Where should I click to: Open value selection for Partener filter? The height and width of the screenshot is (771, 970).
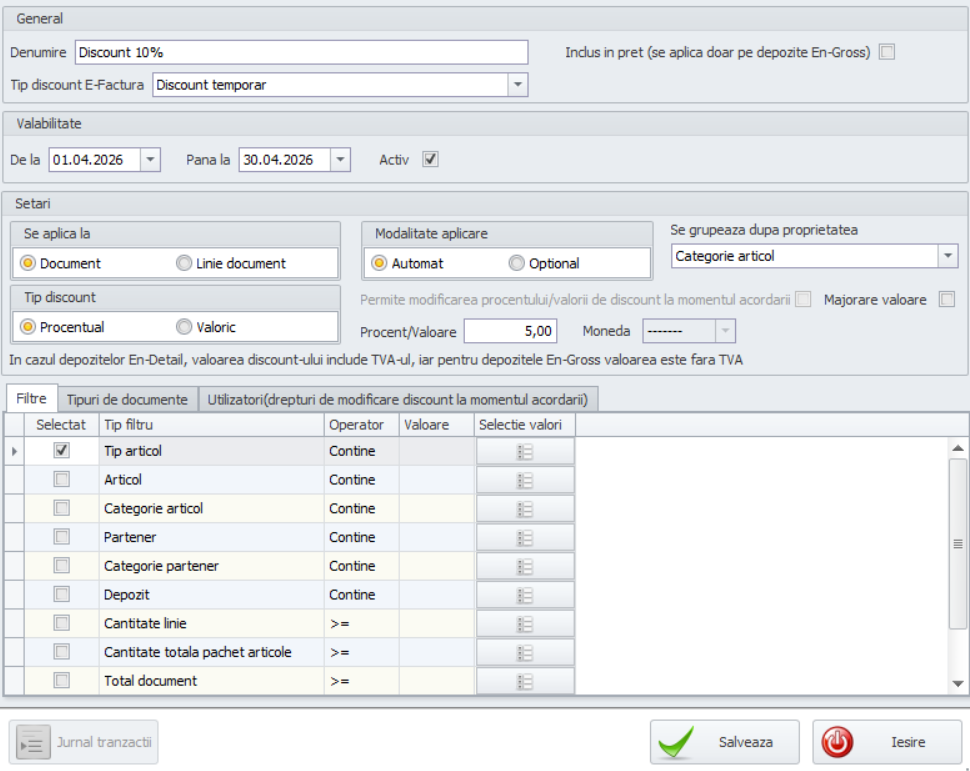click(x=525, y=538)
